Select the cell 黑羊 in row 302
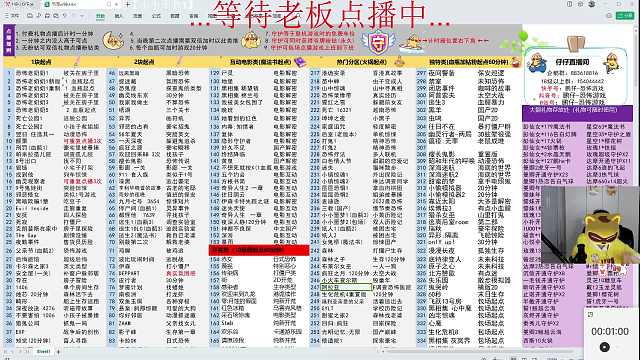This screenshot has width=640, height=360. pyautogui.click(x=435, y=110)
